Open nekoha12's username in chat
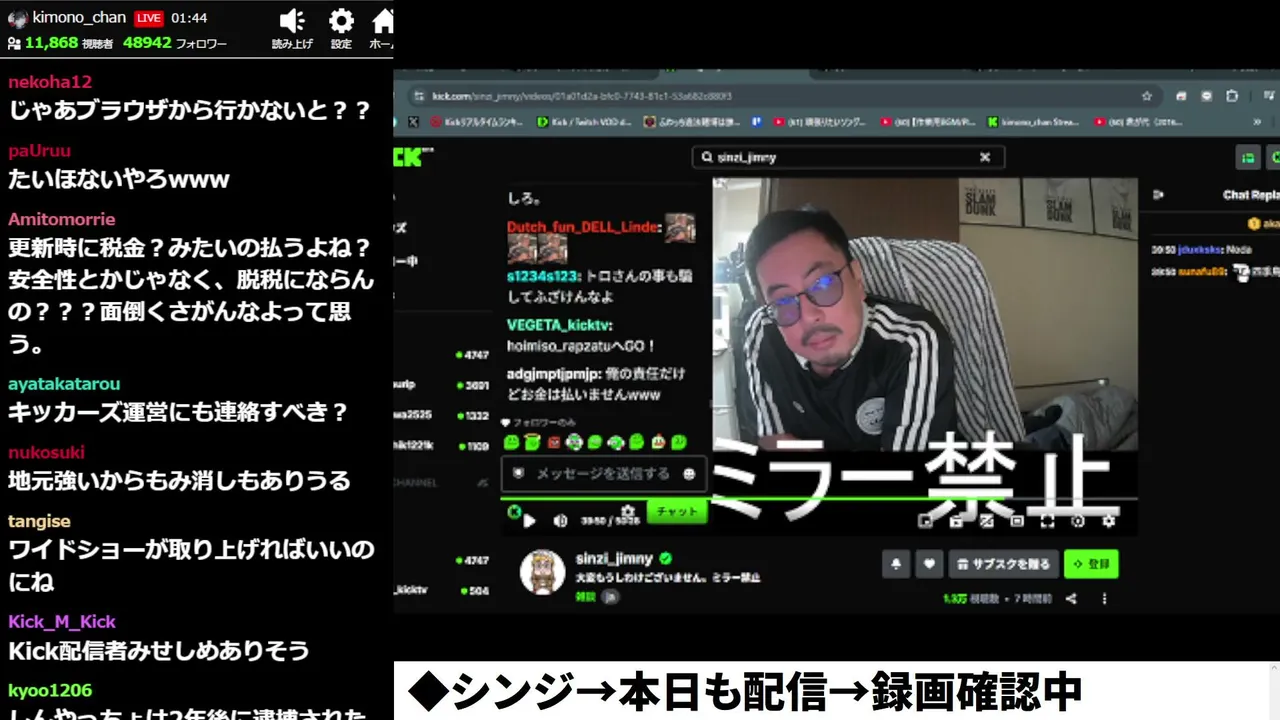 [x=50, y=82]
